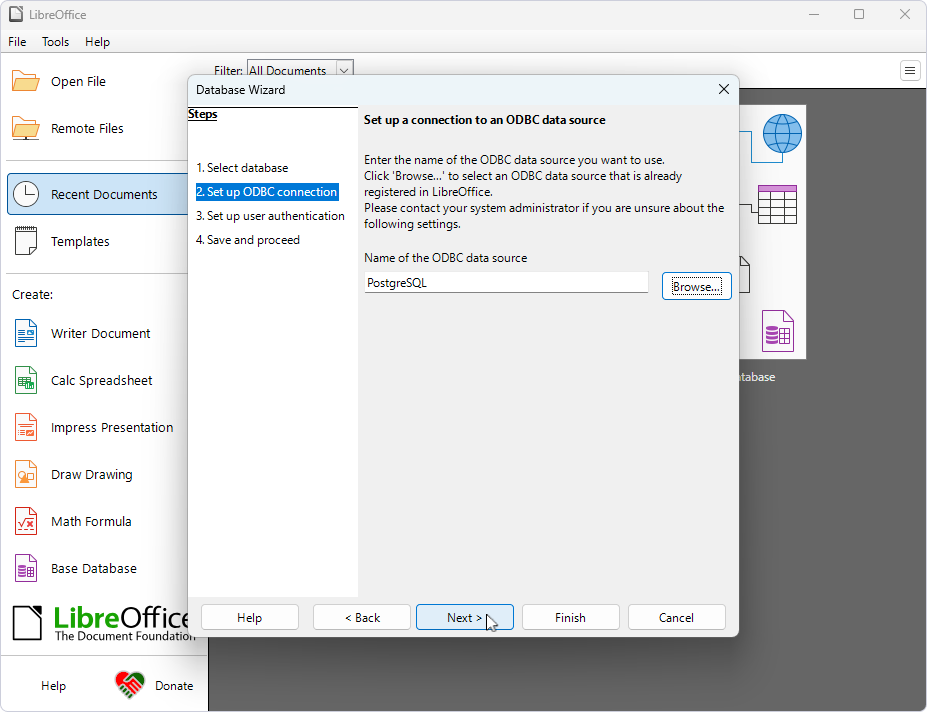The image size is (927, 712).
Task: Open the Tools menu
Action: (x=55, y=42)
